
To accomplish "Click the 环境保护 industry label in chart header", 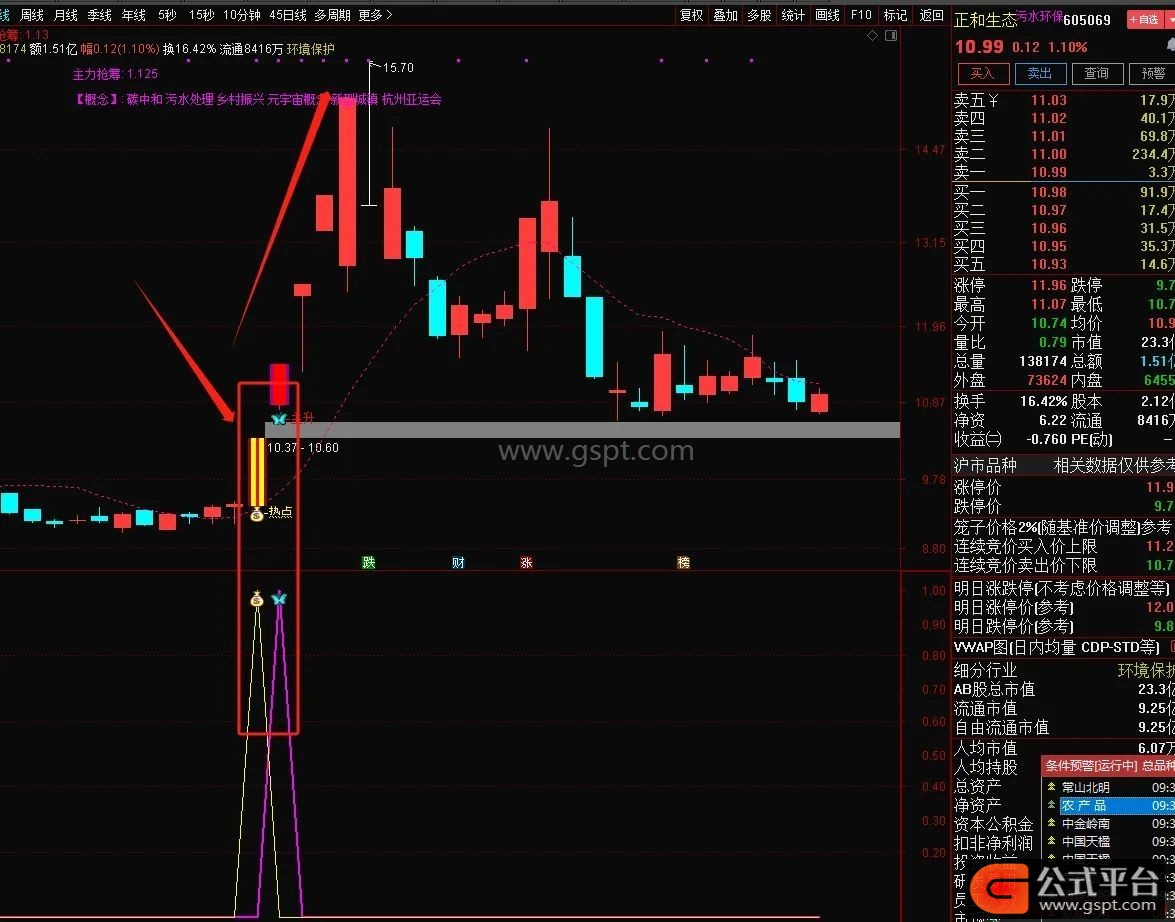I will [x=311, y=49].
